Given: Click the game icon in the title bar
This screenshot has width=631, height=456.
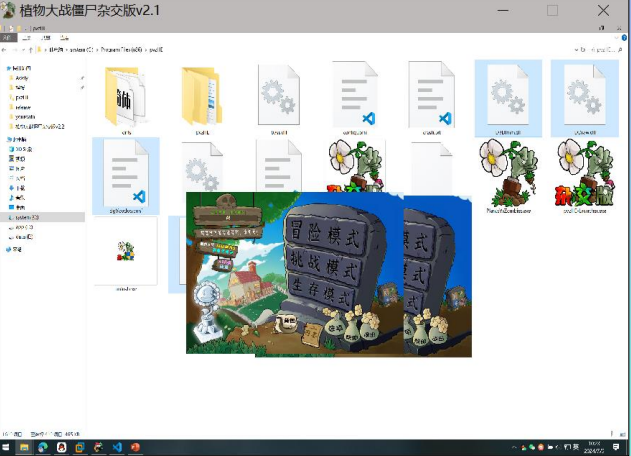Looking at the screenshot, I should [x=8, y=10].
